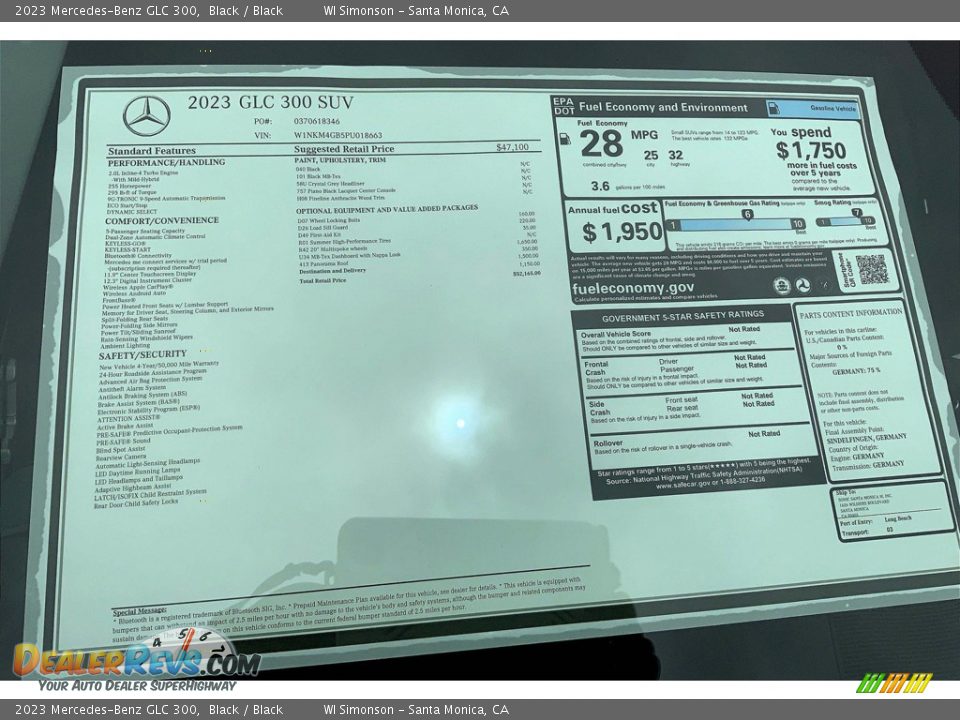This screenshot has width=960, height=720.
Task: Click the DYNAMIC SELECT feature line
Action: click(132, 212)
